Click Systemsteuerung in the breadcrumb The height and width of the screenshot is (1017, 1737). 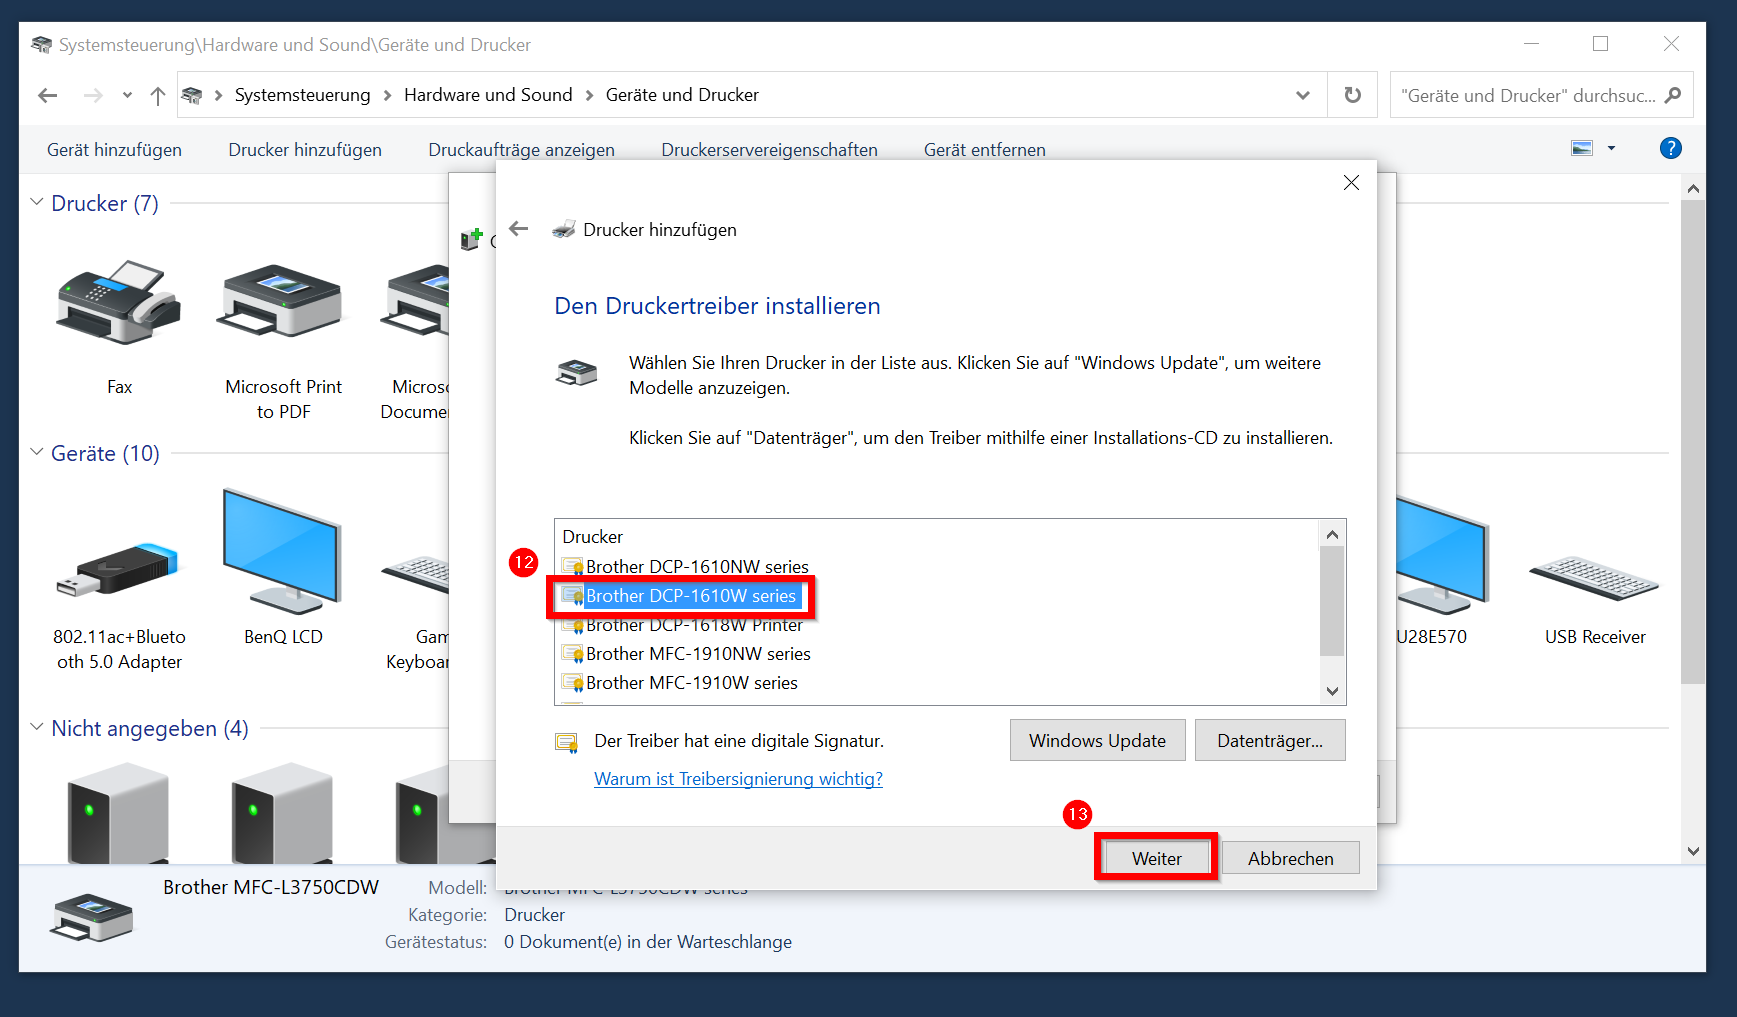pyautogui.click(x=302, y=95)
